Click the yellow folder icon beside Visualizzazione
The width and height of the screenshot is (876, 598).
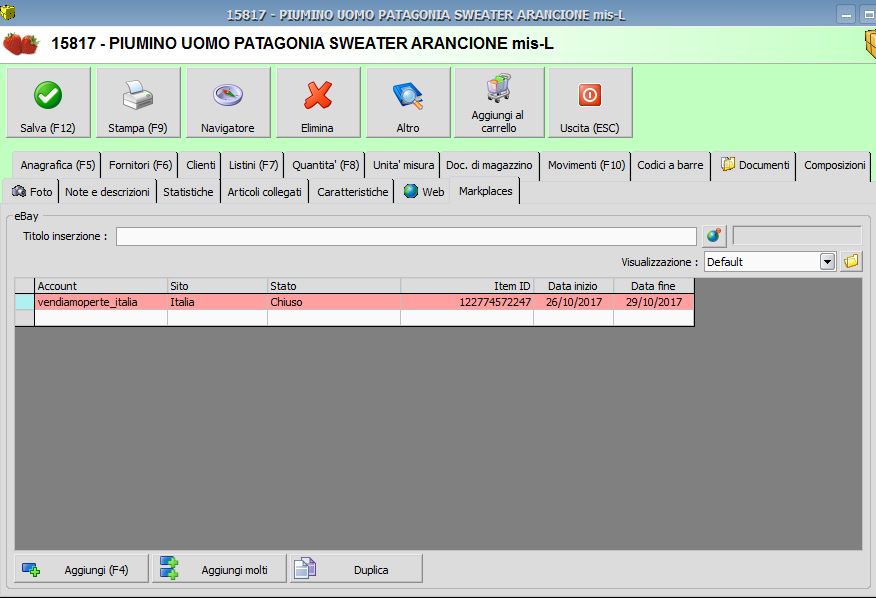tap(851, 262)
